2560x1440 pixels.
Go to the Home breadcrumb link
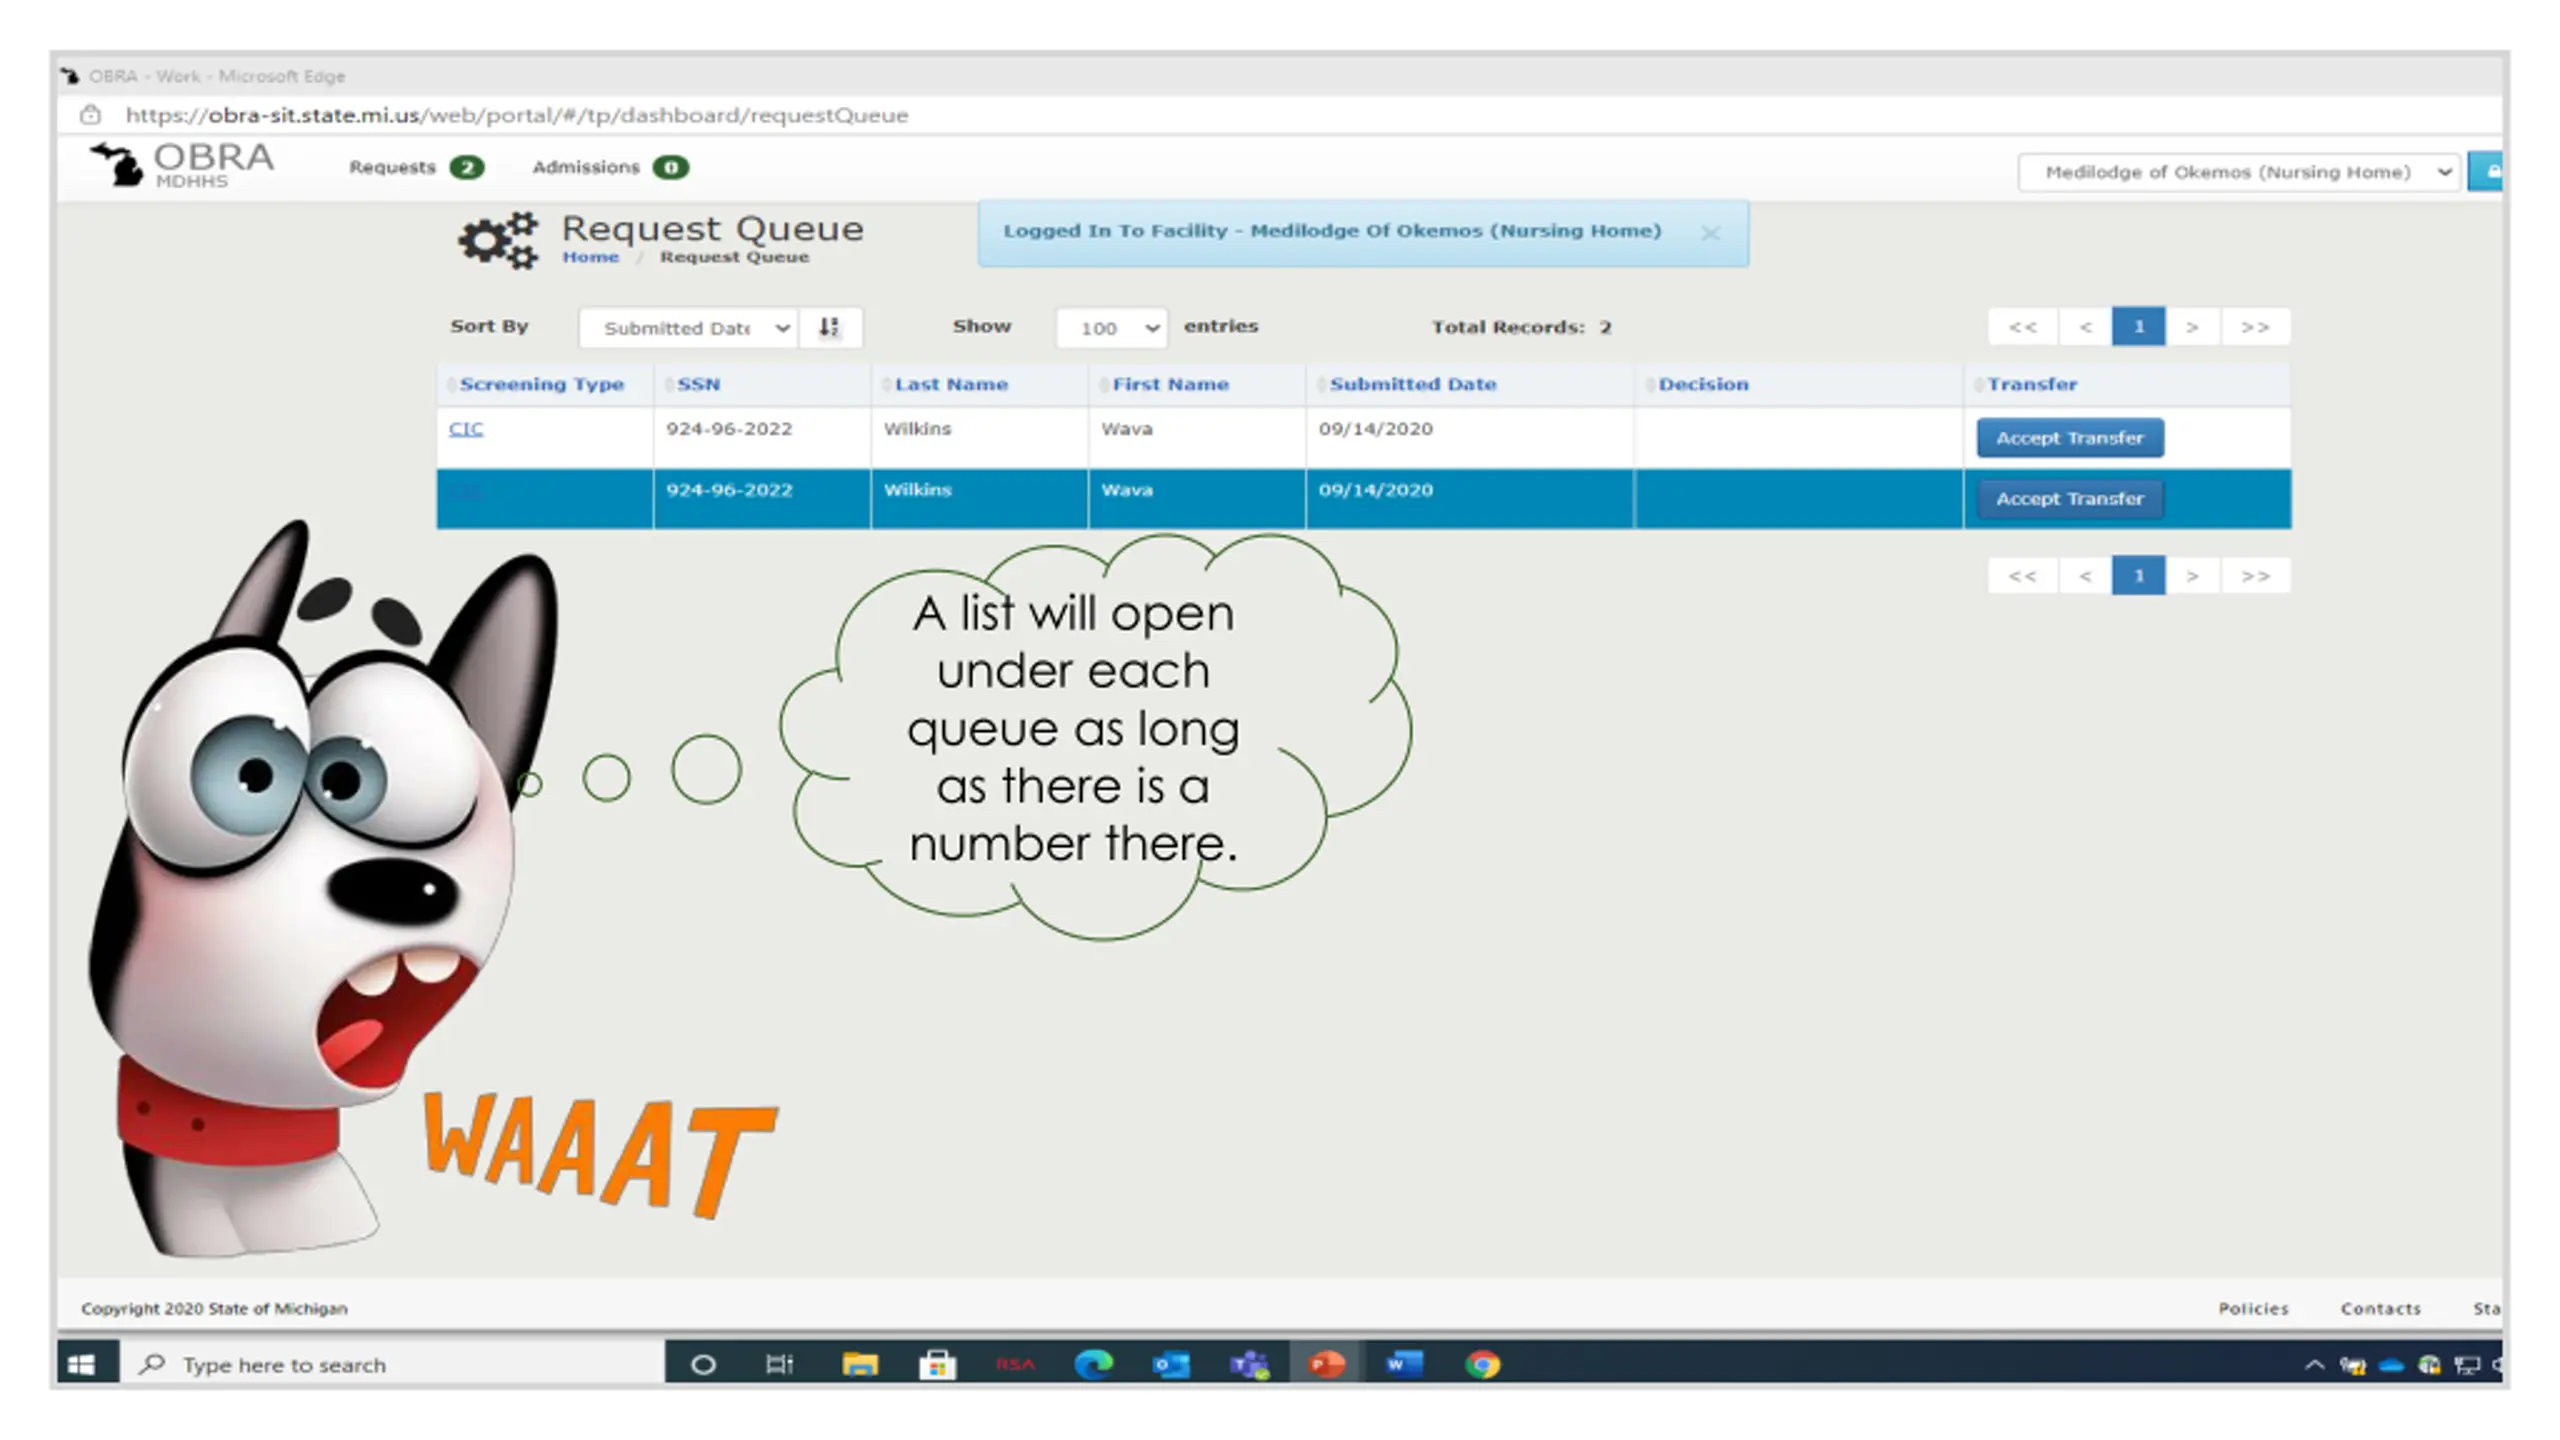tap(590, 257)
